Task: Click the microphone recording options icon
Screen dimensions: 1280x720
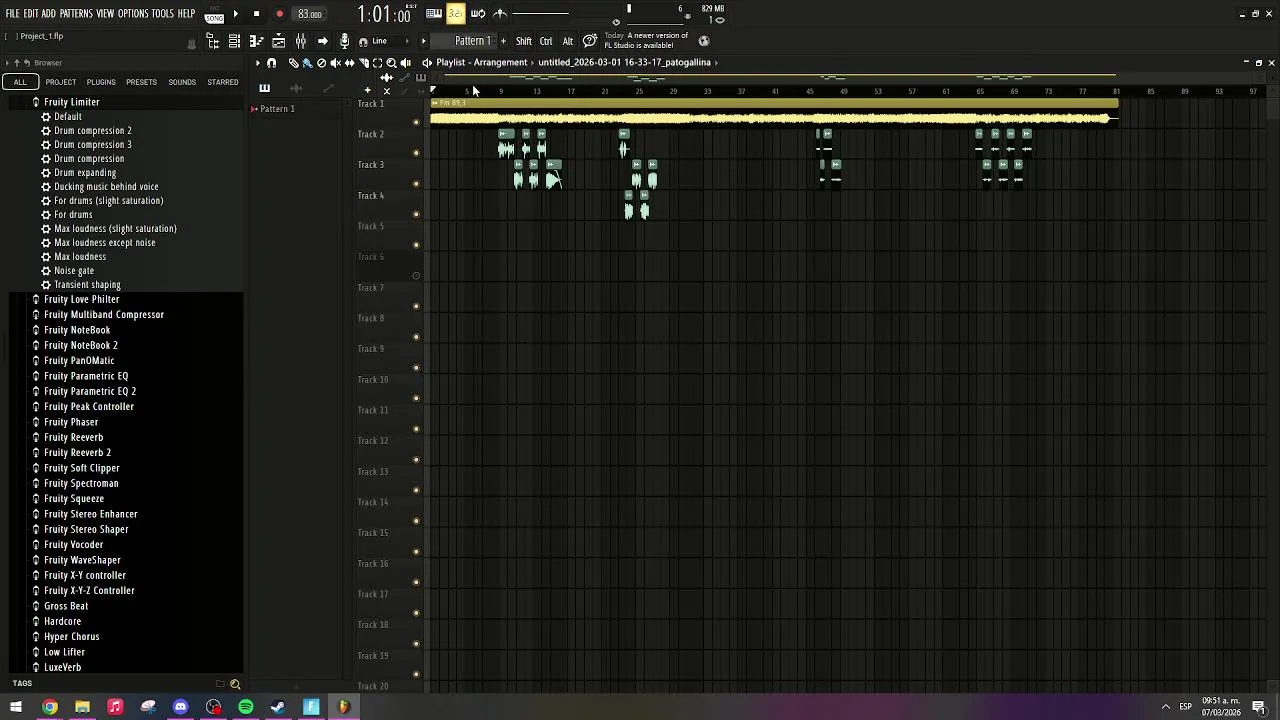Action: pos(344,41)
